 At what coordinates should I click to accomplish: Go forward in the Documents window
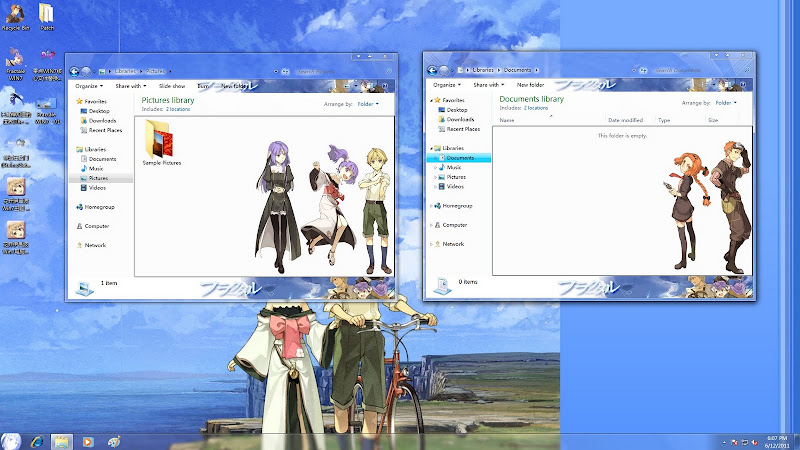point(444,70)
